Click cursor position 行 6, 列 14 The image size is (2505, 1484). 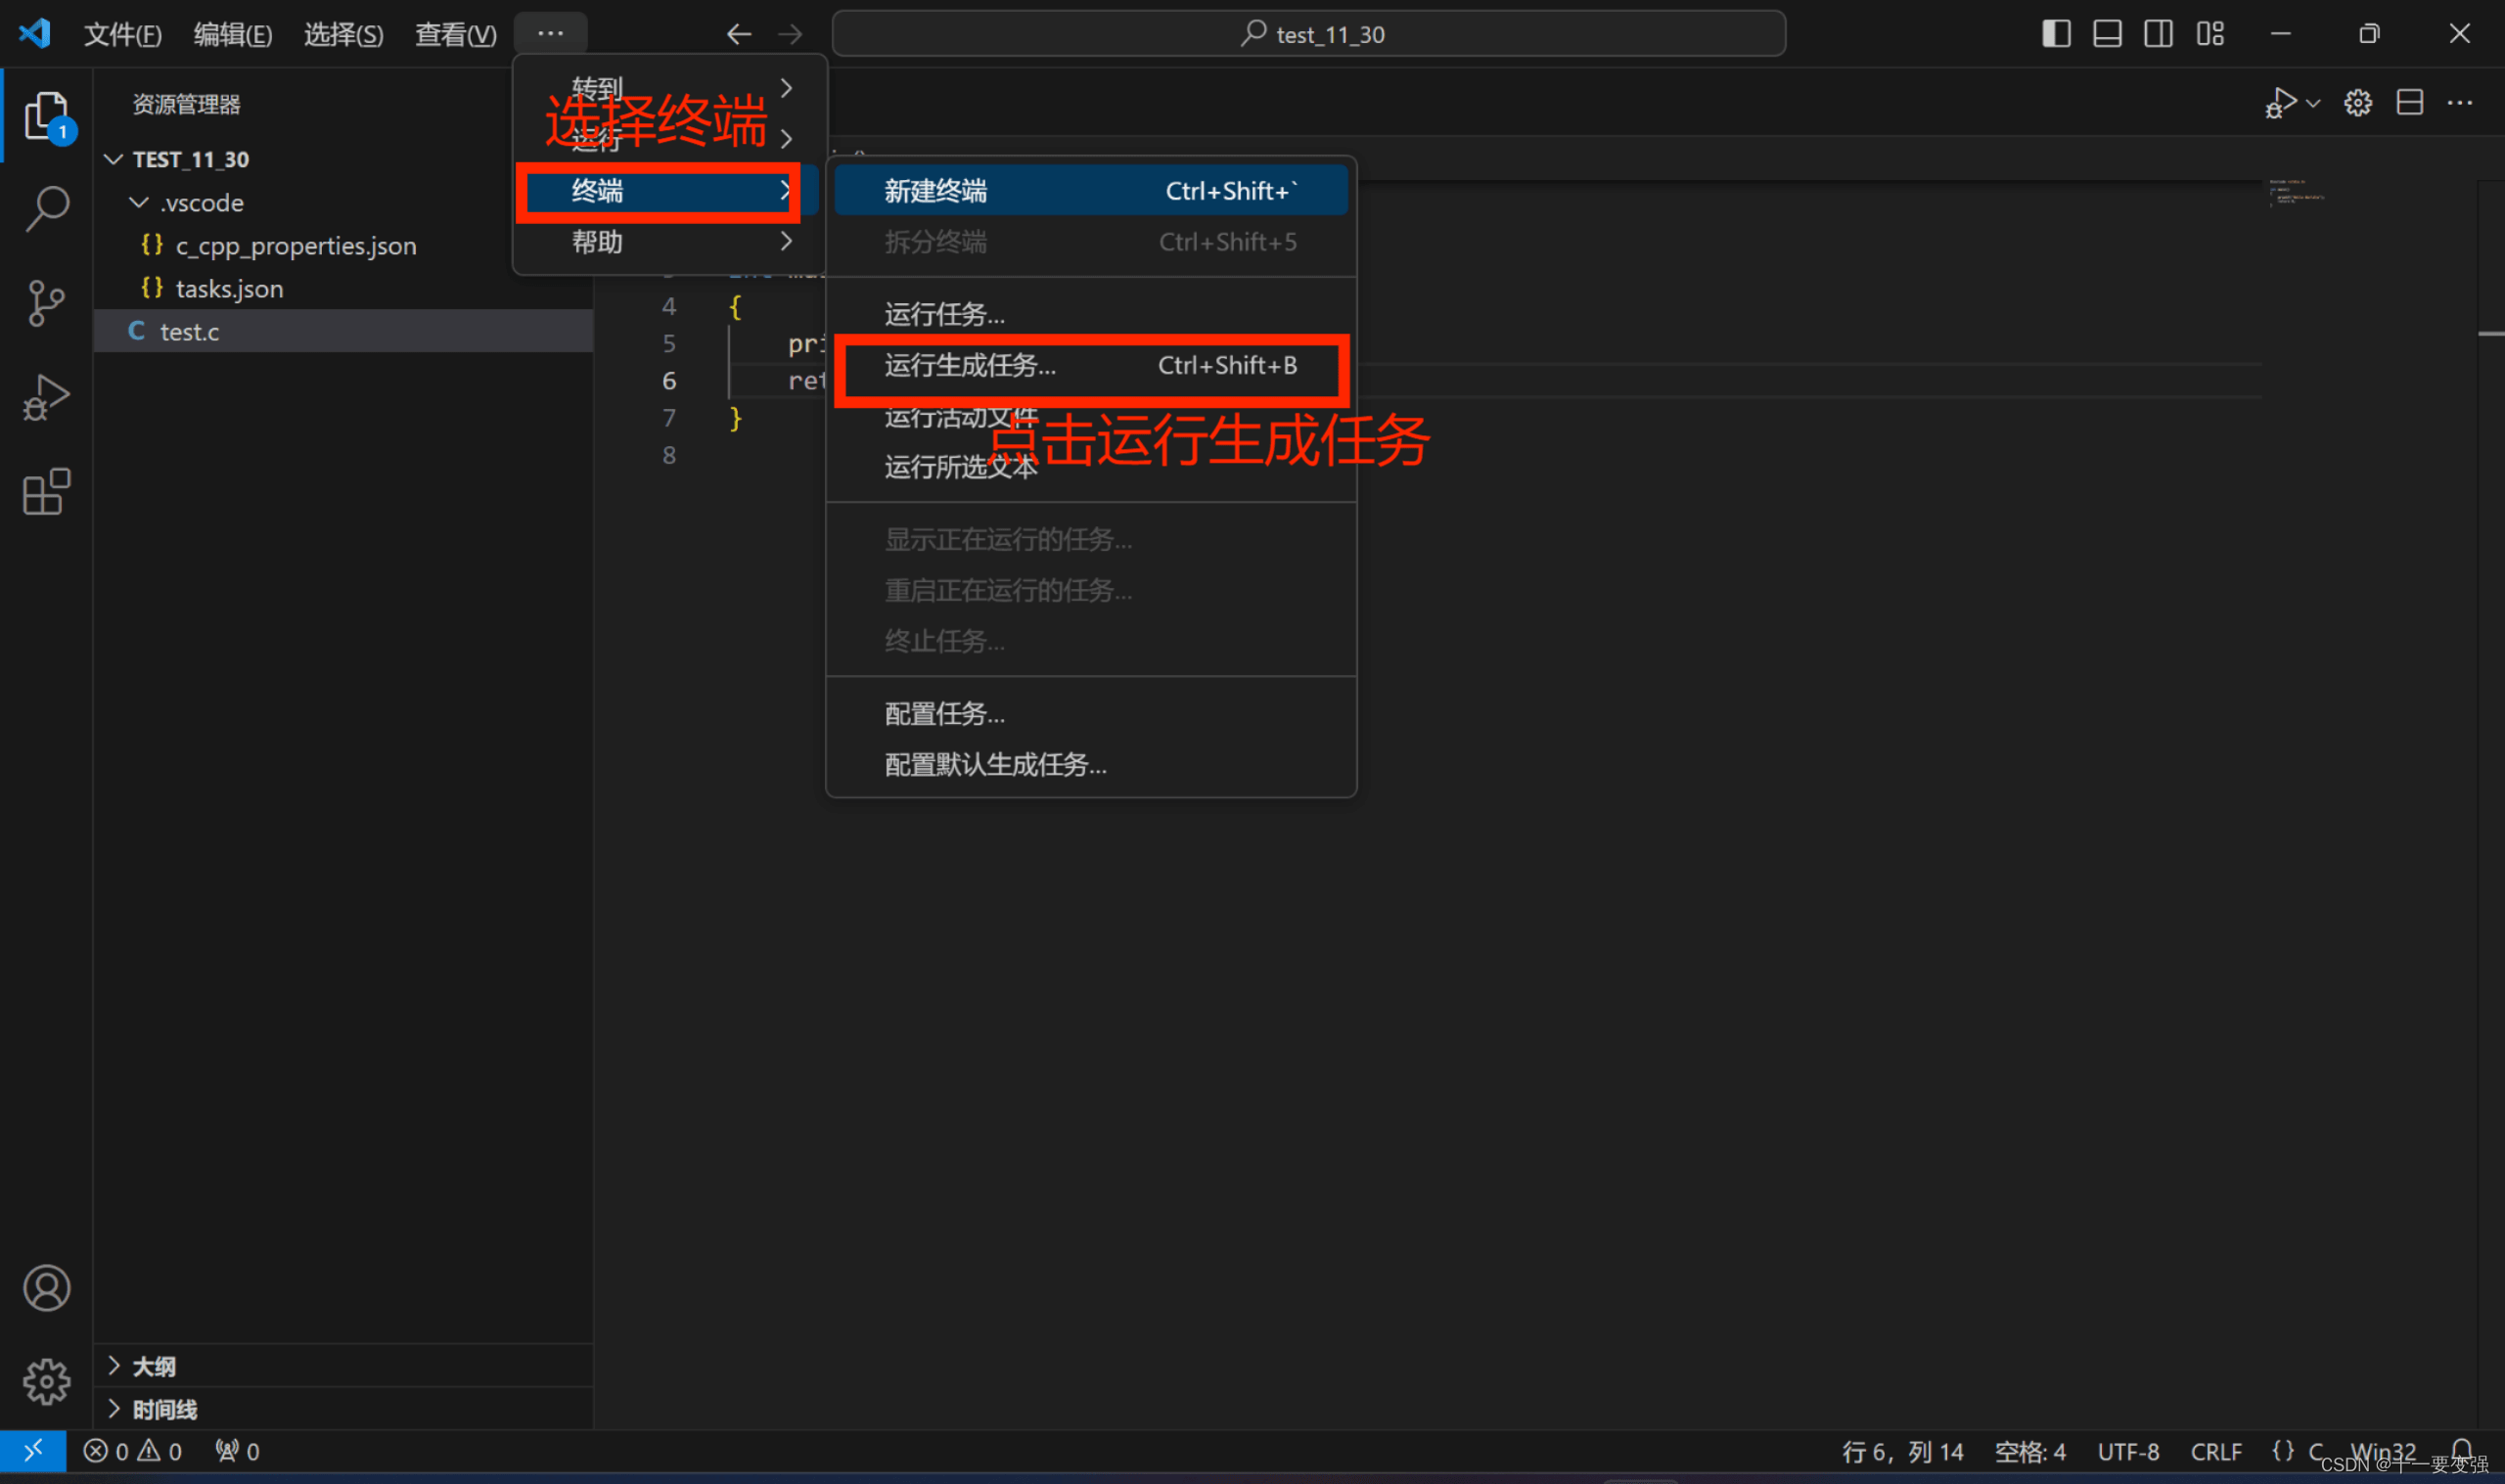pos(1902,1451)
